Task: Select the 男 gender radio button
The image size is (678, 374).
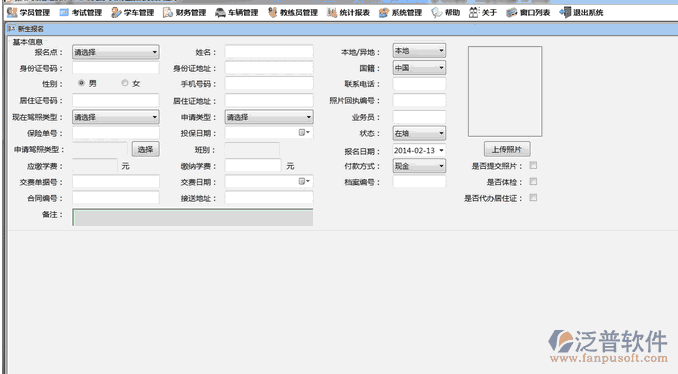Action: pos(81,83)
